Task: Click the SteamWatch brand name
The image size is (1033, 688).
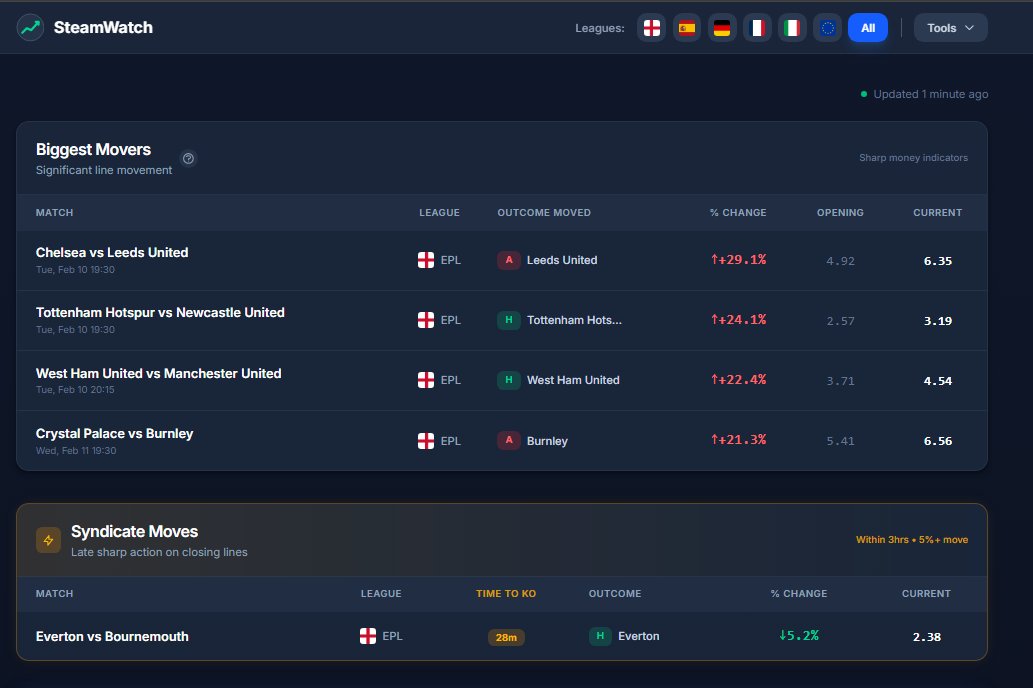Action: [x=103, y=28]
